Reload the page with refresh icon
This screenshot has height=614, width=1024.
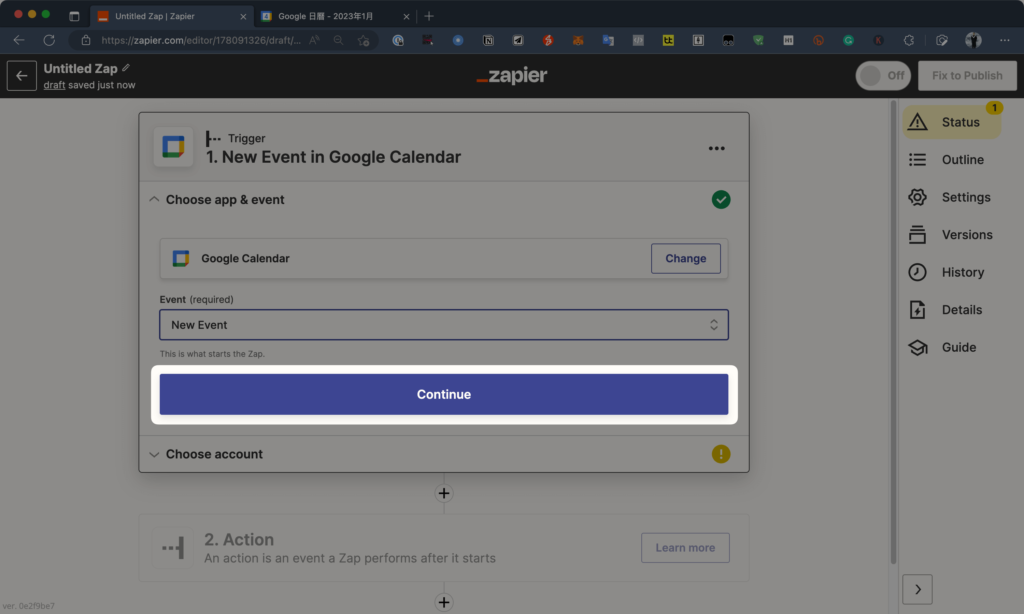[x=49, y=40]
